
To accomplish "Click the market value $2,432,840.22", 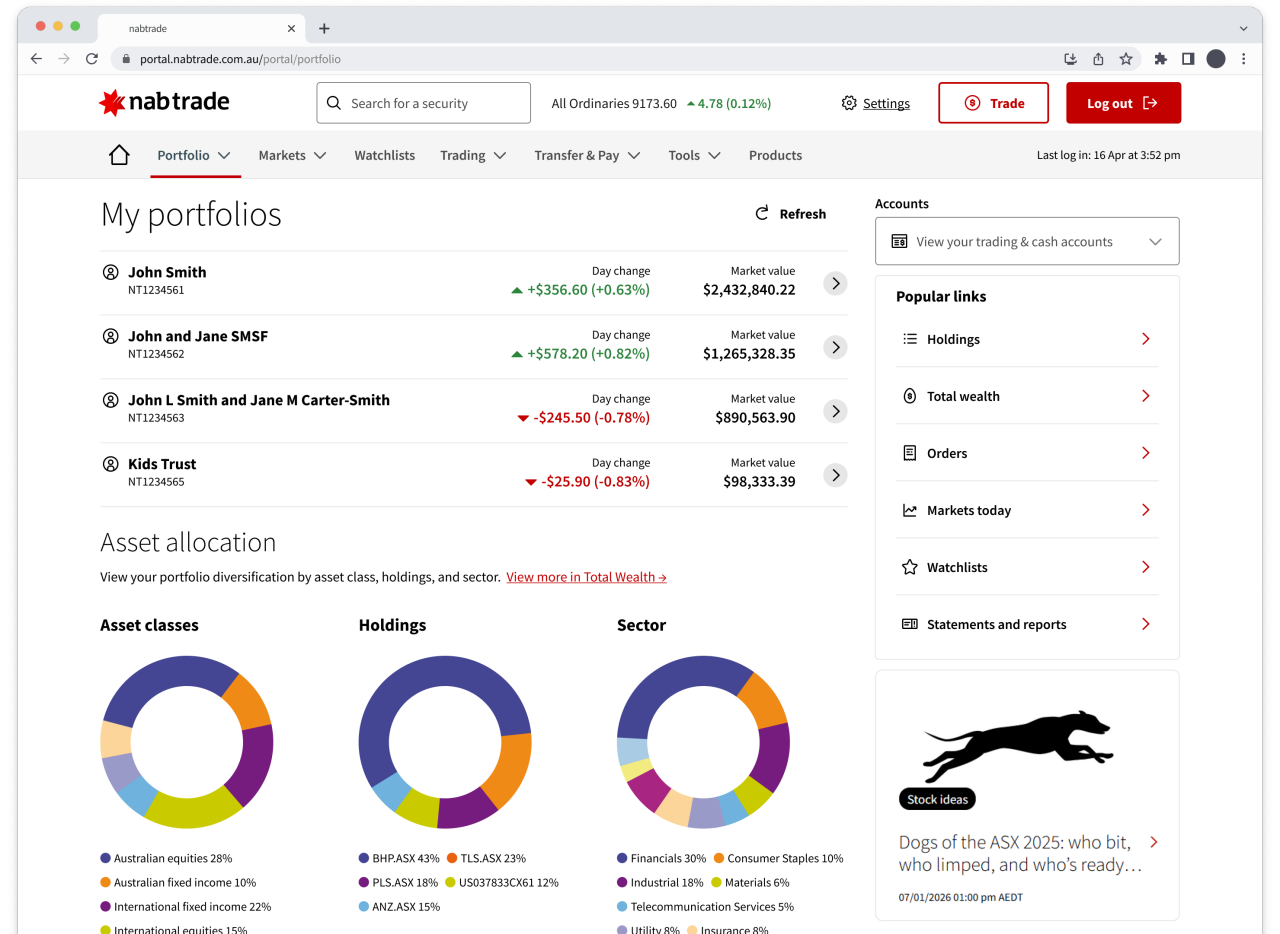I will [749, 290].
